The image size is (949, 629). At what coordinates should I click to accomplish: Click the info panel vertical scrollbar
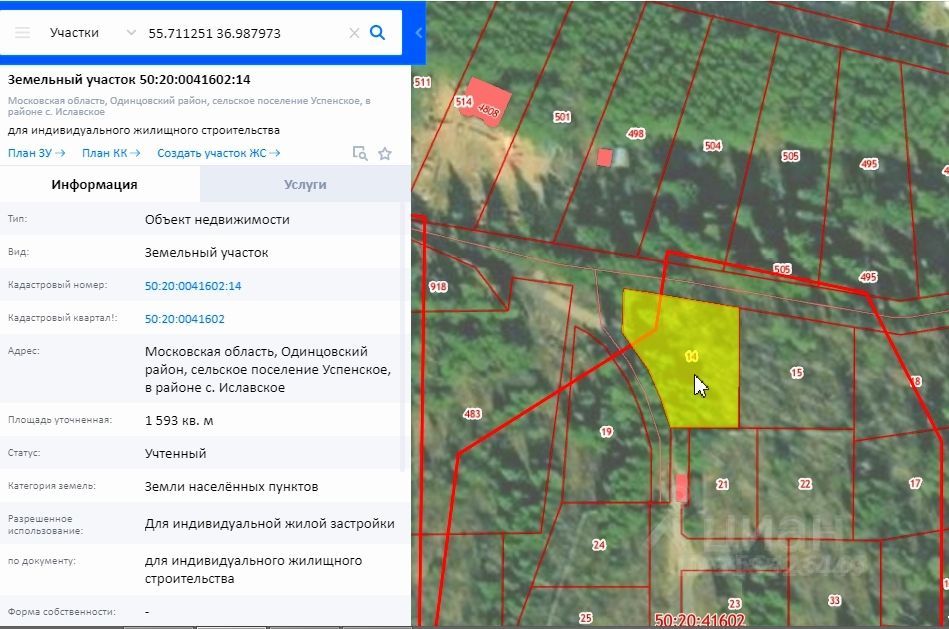404,400
